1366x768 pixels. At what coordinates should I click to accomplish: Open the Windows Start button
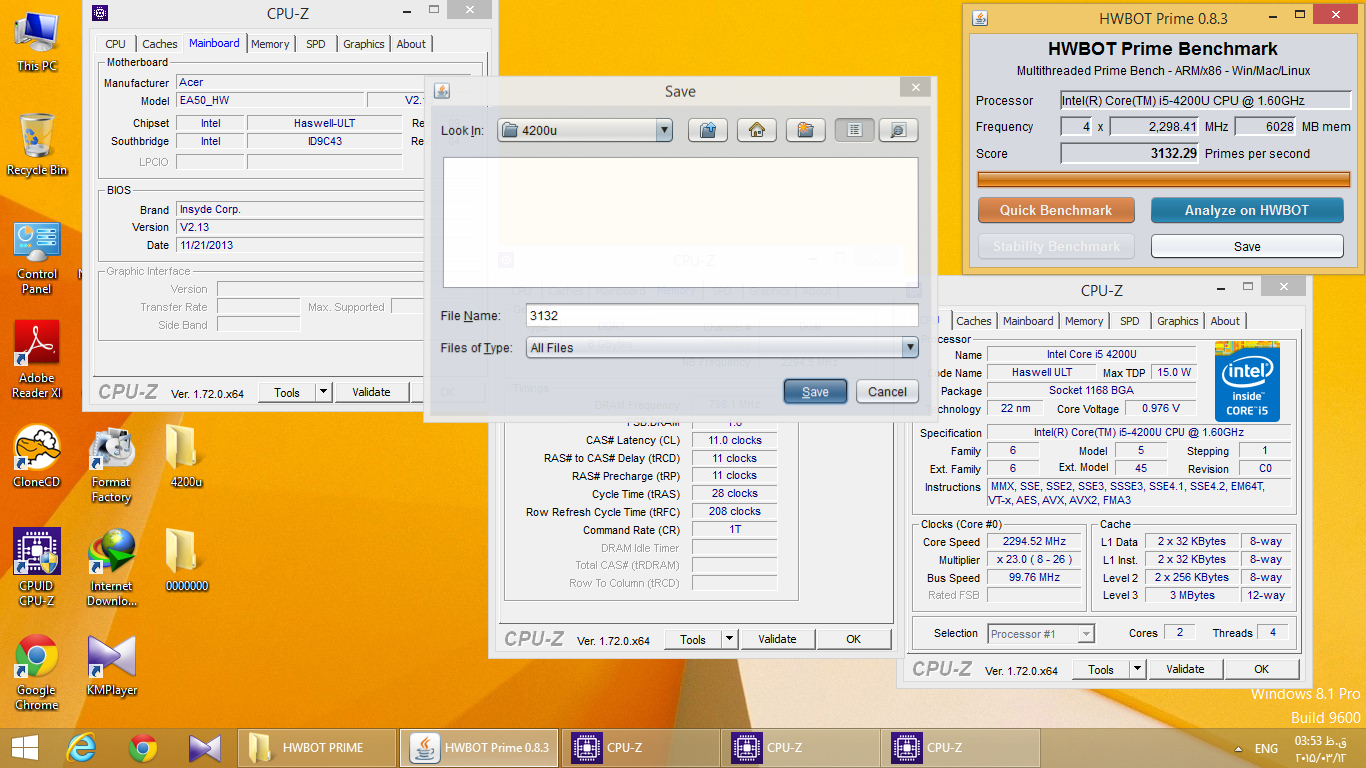click(24, 747)
